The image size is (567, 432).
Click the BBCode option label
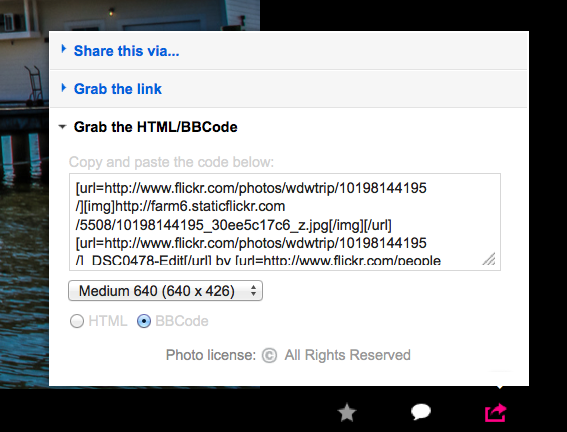click(182, 321)
